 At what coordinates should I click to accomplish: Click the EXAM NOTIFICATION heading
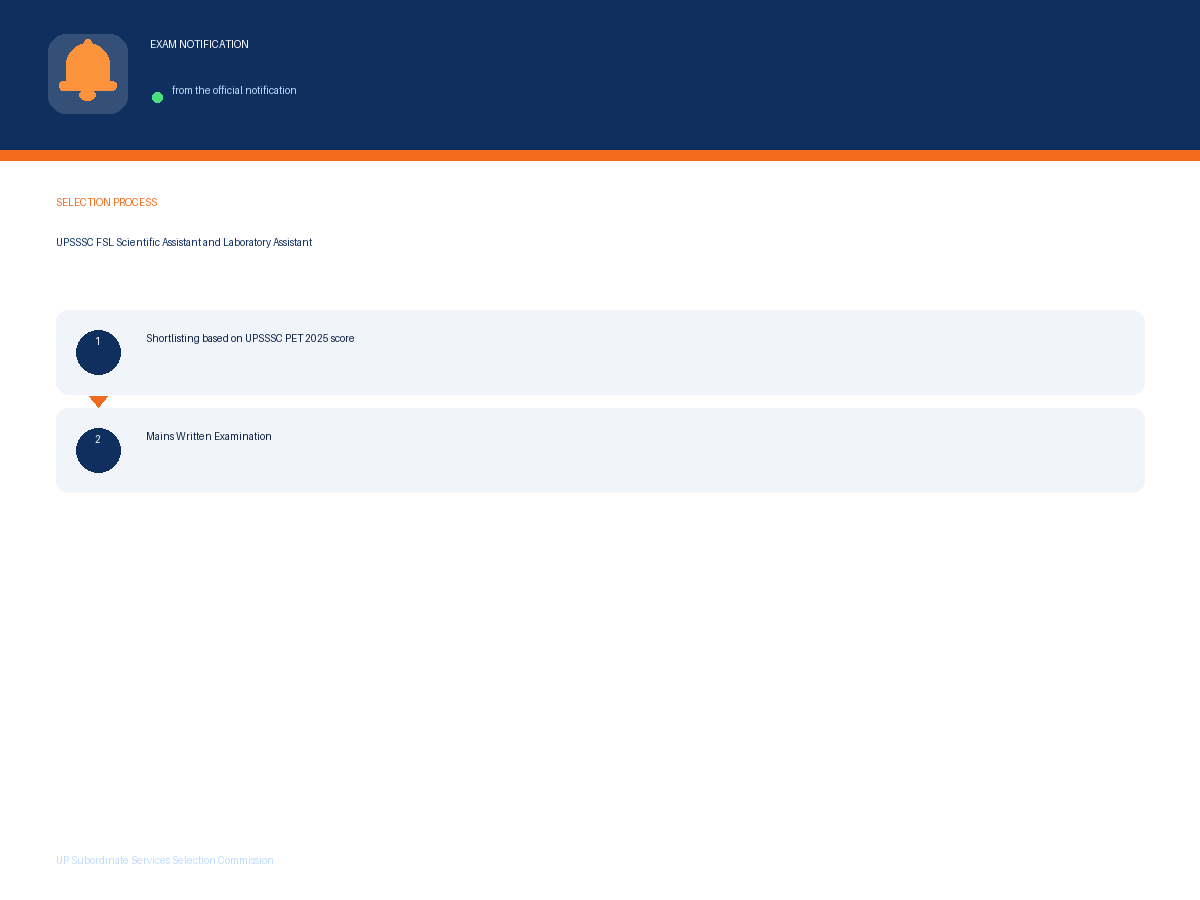point(199,44)
